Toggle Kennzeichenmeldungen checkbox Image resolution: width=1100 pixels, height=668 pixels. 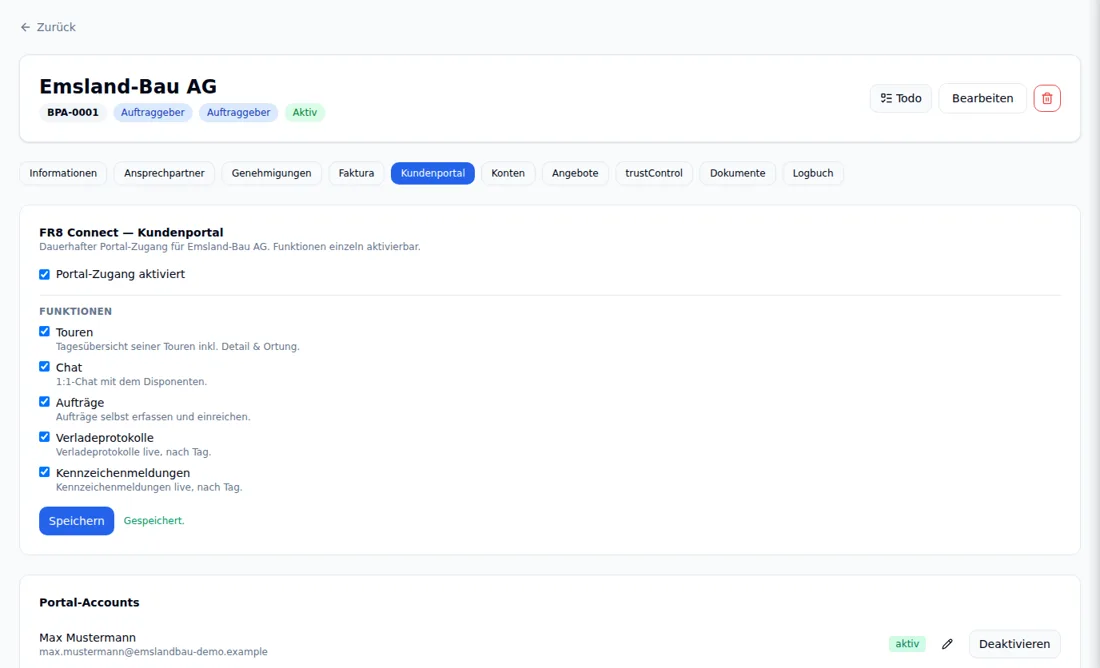click(x=44, y=472)
